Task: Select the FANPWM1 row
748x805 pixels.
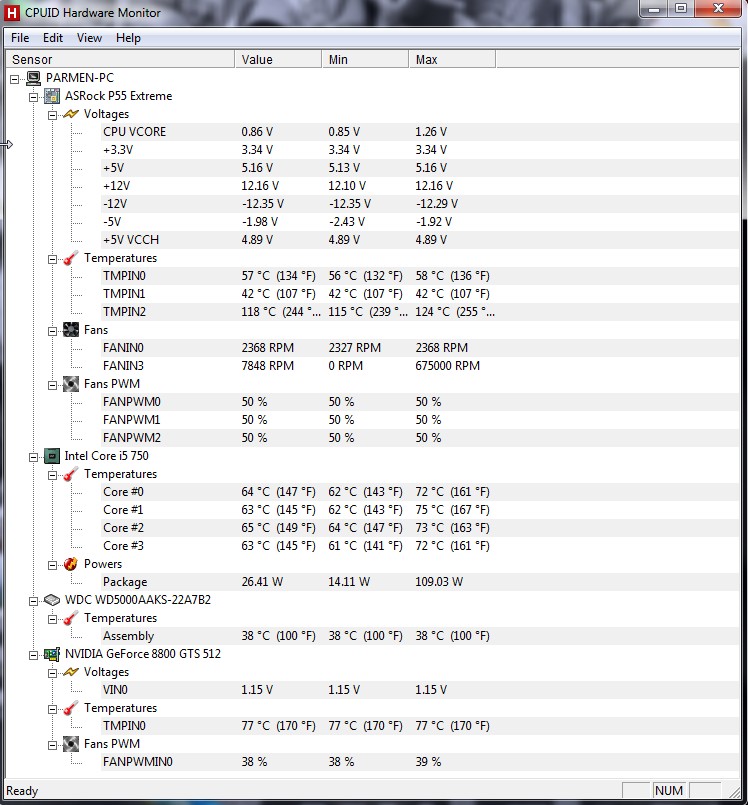Action: click(x=420, y=420)
